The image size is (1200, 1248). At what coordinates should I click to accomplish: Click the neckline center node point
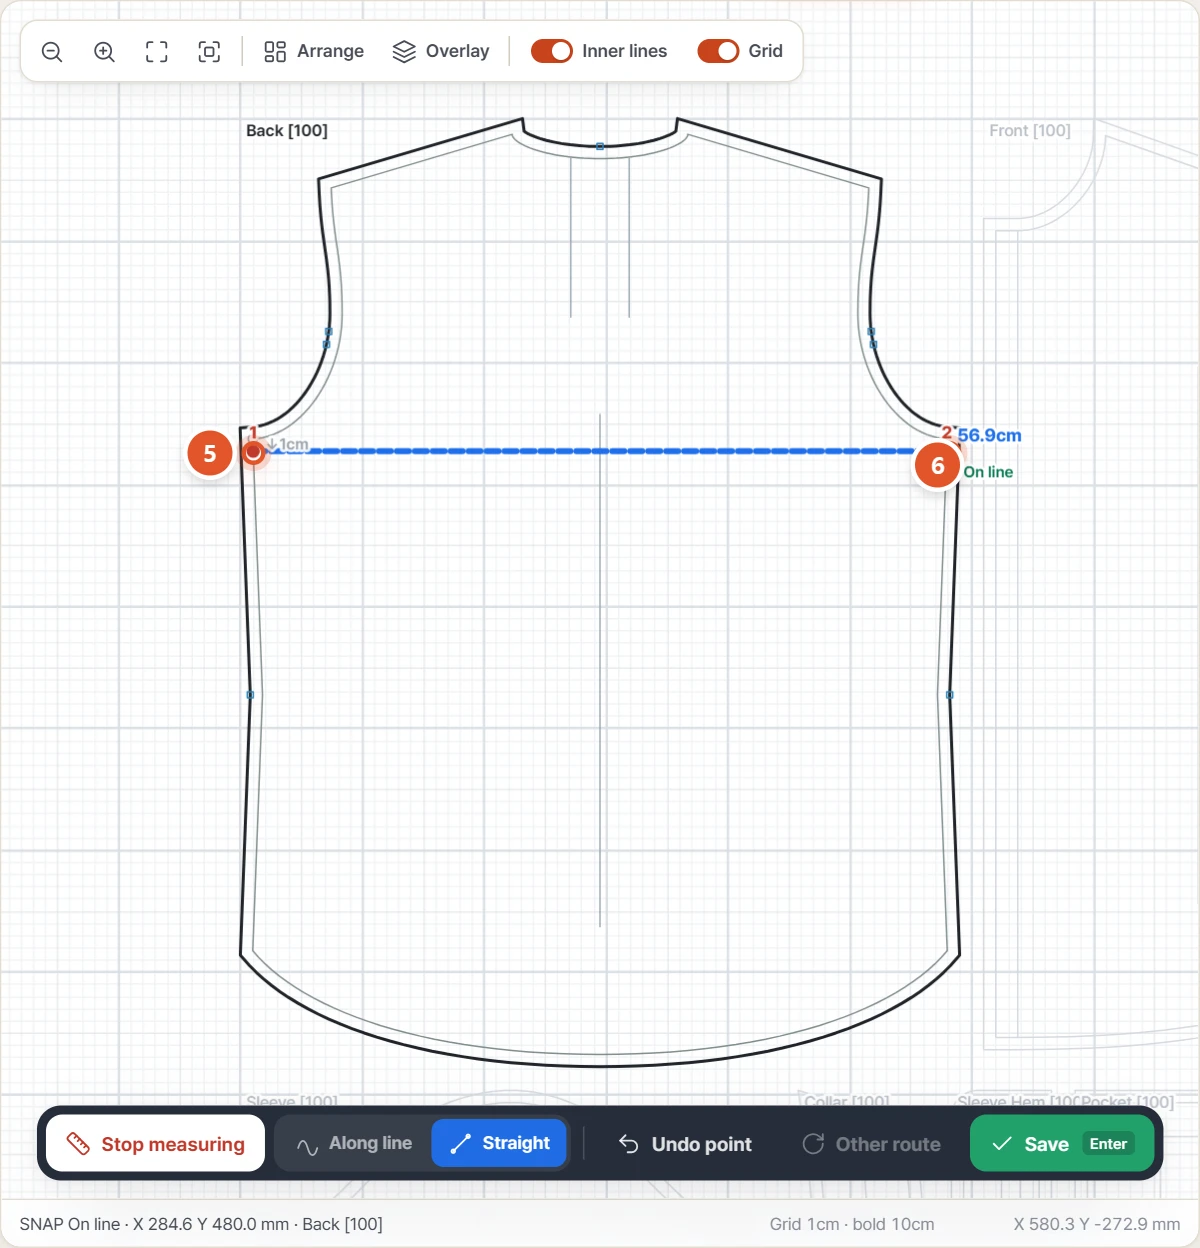[x=600, y=146]
